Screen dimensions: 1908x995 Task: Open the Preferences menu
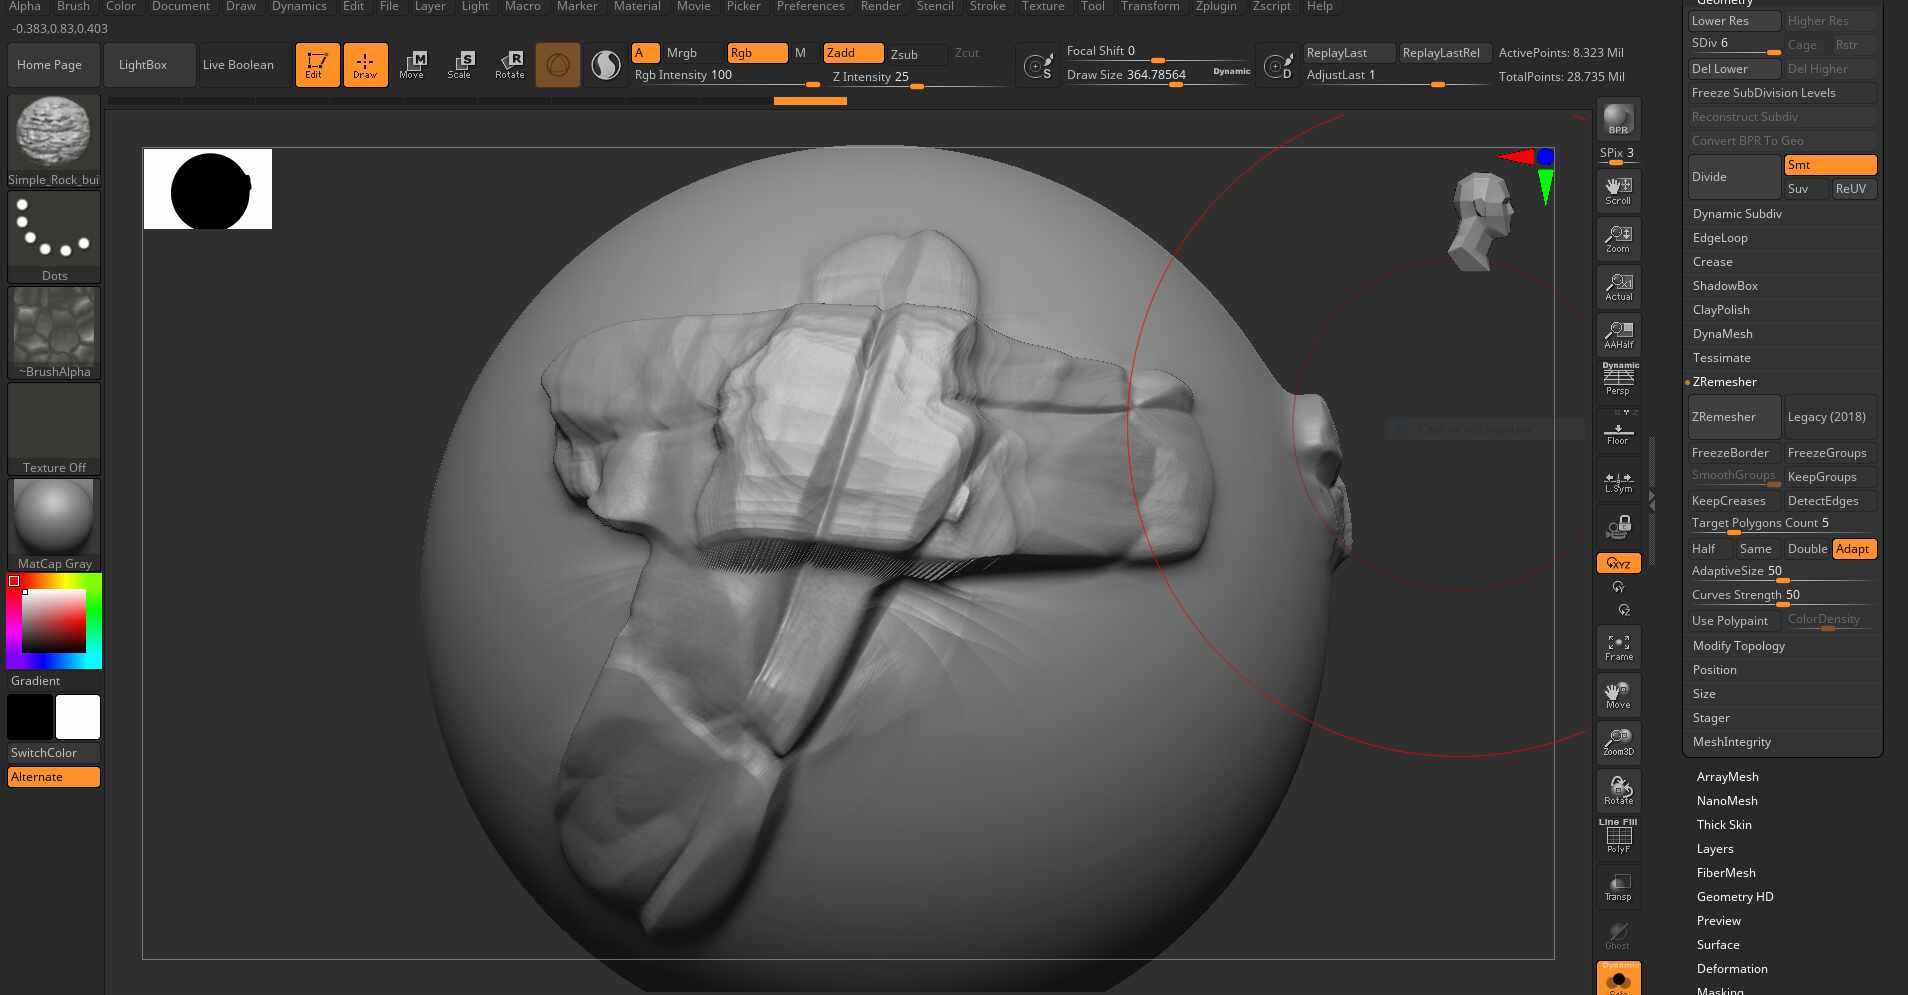coord(810,6)
